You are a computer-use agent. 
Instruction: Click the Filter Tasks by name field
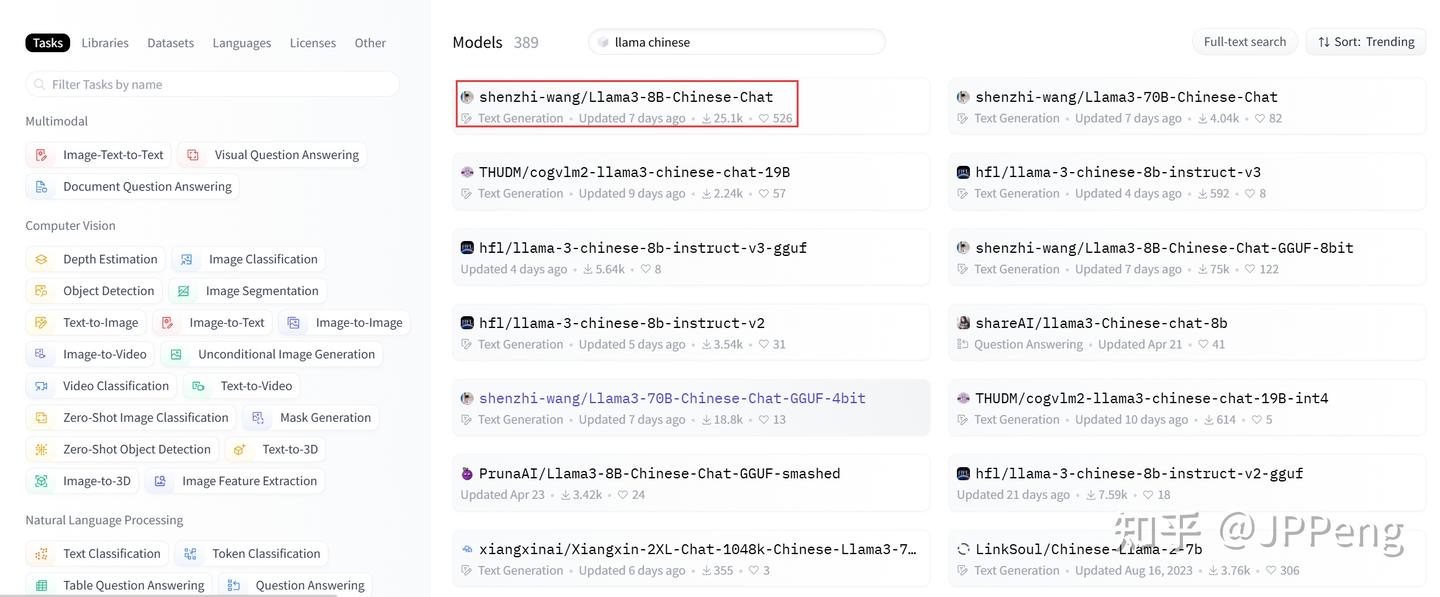(212, 85)
